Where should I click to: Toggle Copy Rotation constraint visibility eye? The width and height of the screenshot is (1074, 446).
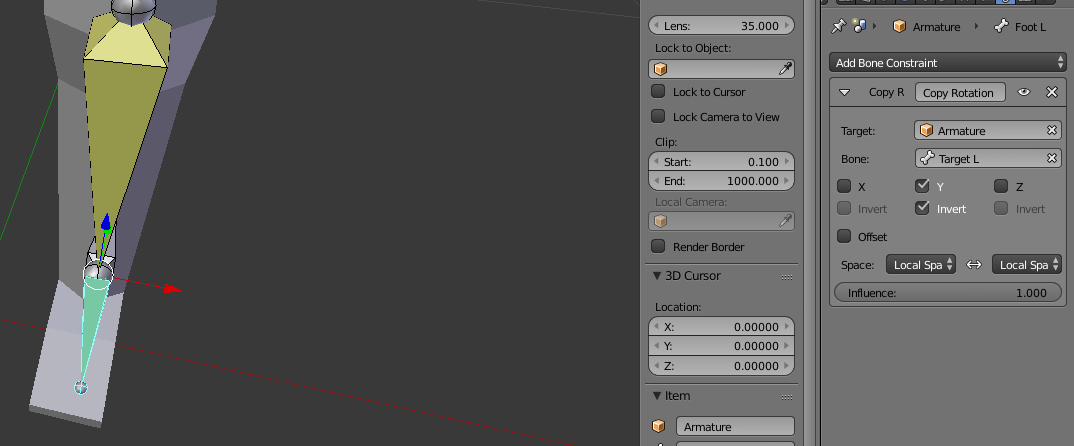[x=1024, y=92]
